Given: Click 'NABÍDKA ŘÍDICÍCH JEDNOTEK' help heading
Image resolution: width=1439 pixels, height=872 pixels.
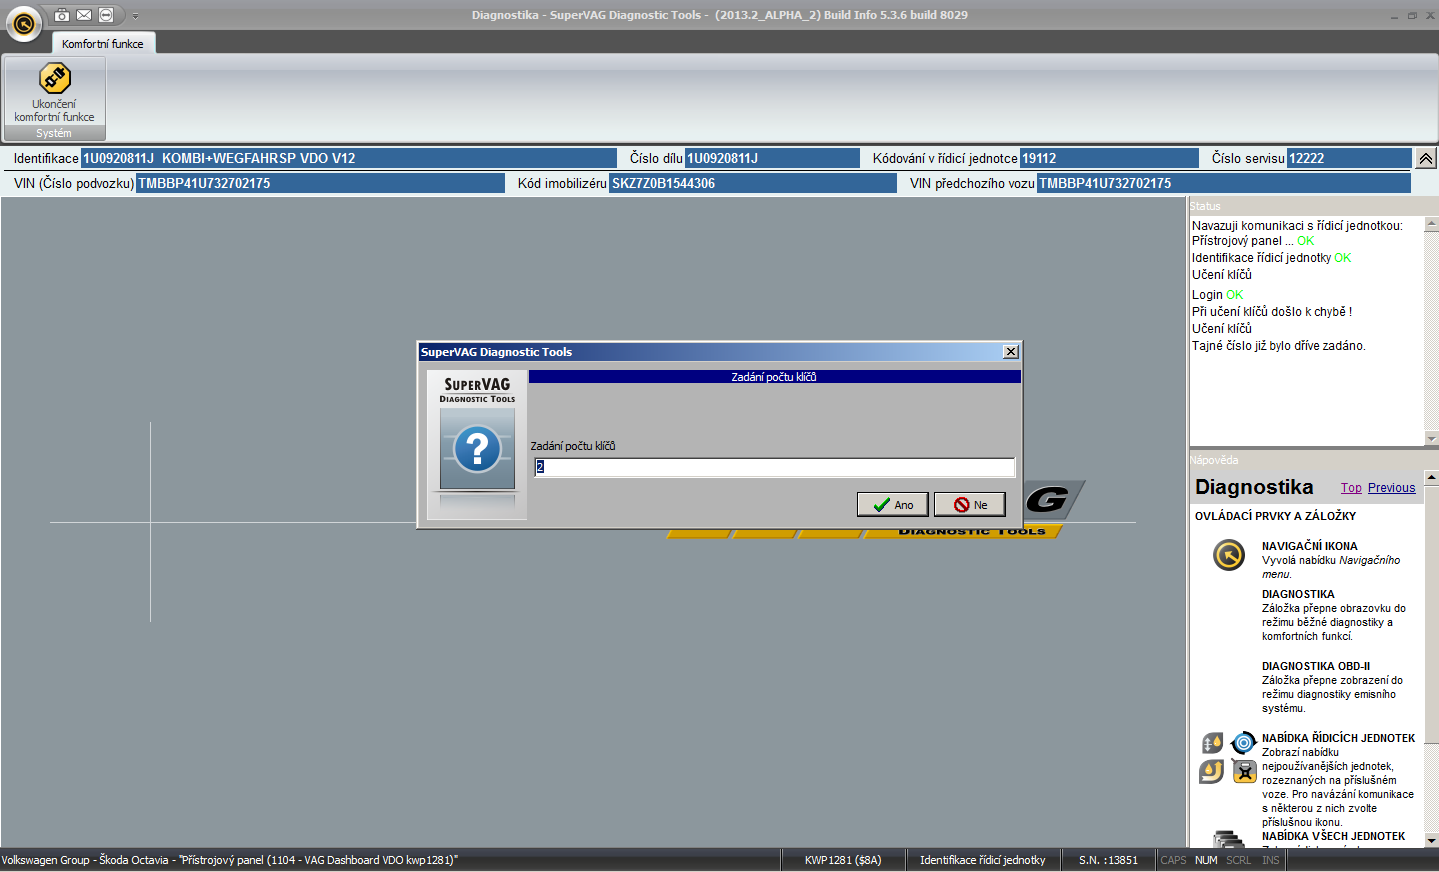Looking at the screenshot, I should 1338,738.
